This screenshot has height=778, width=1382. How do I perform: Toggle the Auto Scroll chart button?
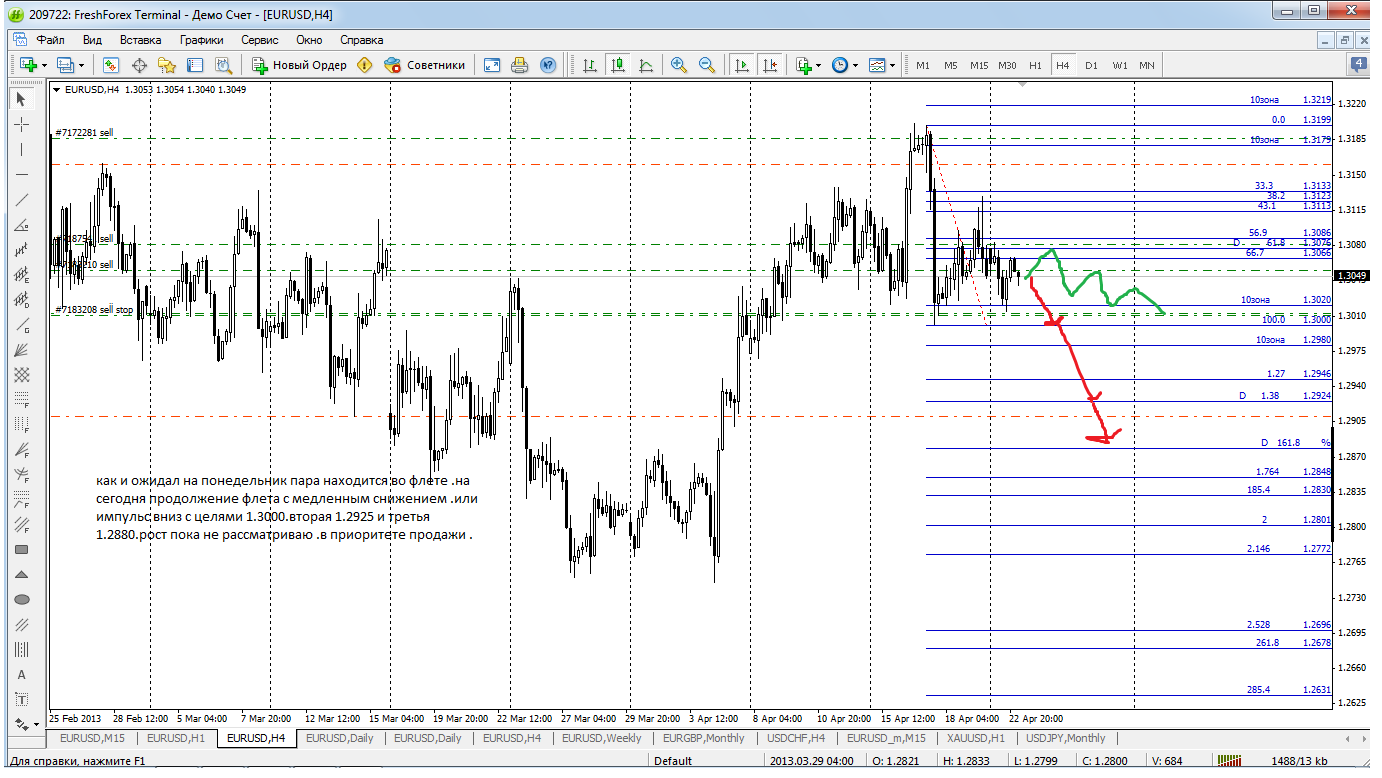click(742, 65)
